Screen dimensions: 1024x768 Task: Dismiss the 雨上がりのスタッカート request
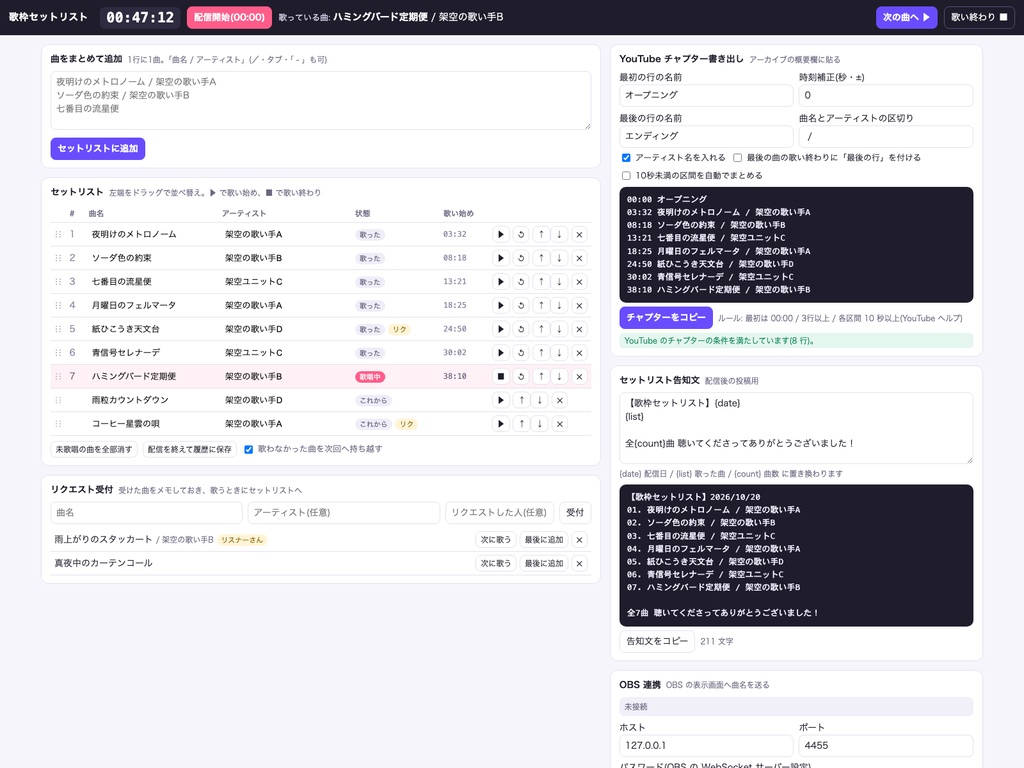[x=579, y=540]
